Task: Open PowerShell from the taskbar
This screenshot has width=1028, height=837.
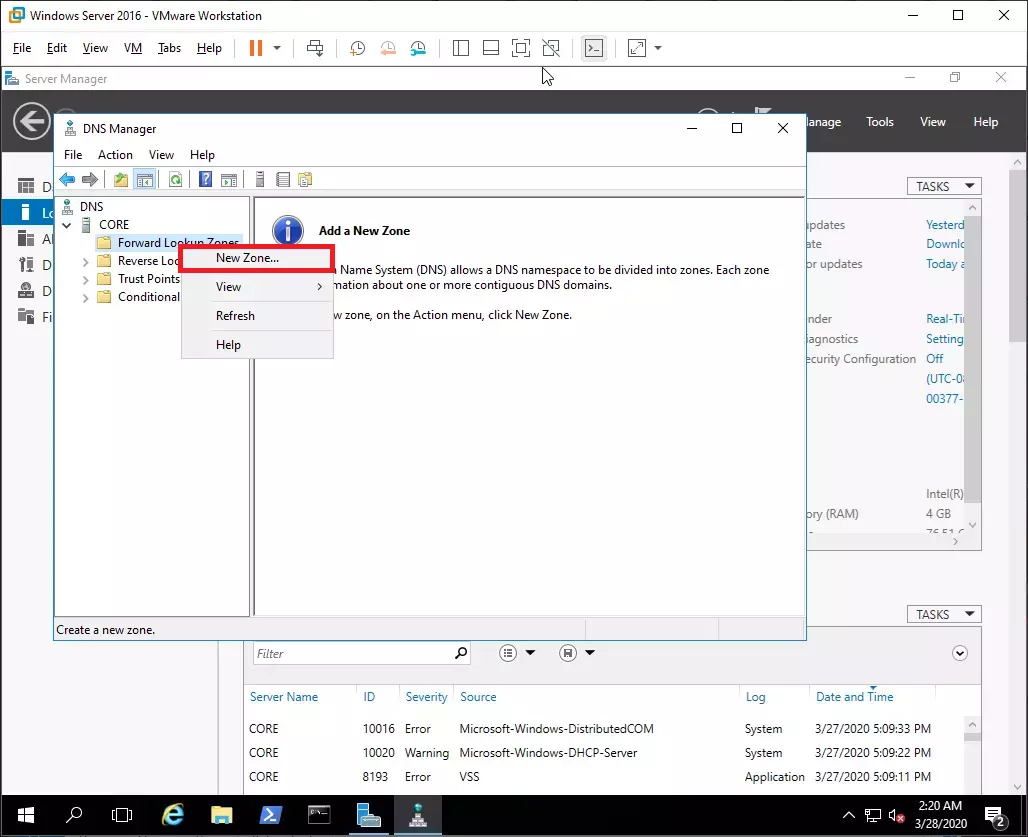Action: tap(270, 815)
